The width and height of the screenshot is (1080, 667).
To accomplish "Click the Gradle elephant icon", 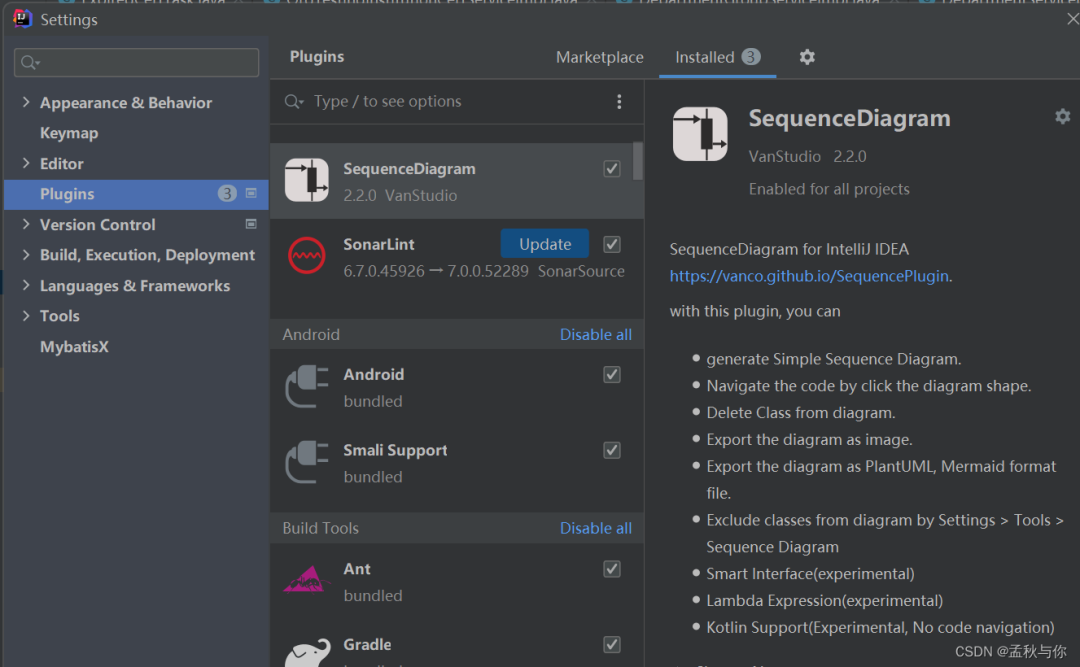I will coord(308,652).
